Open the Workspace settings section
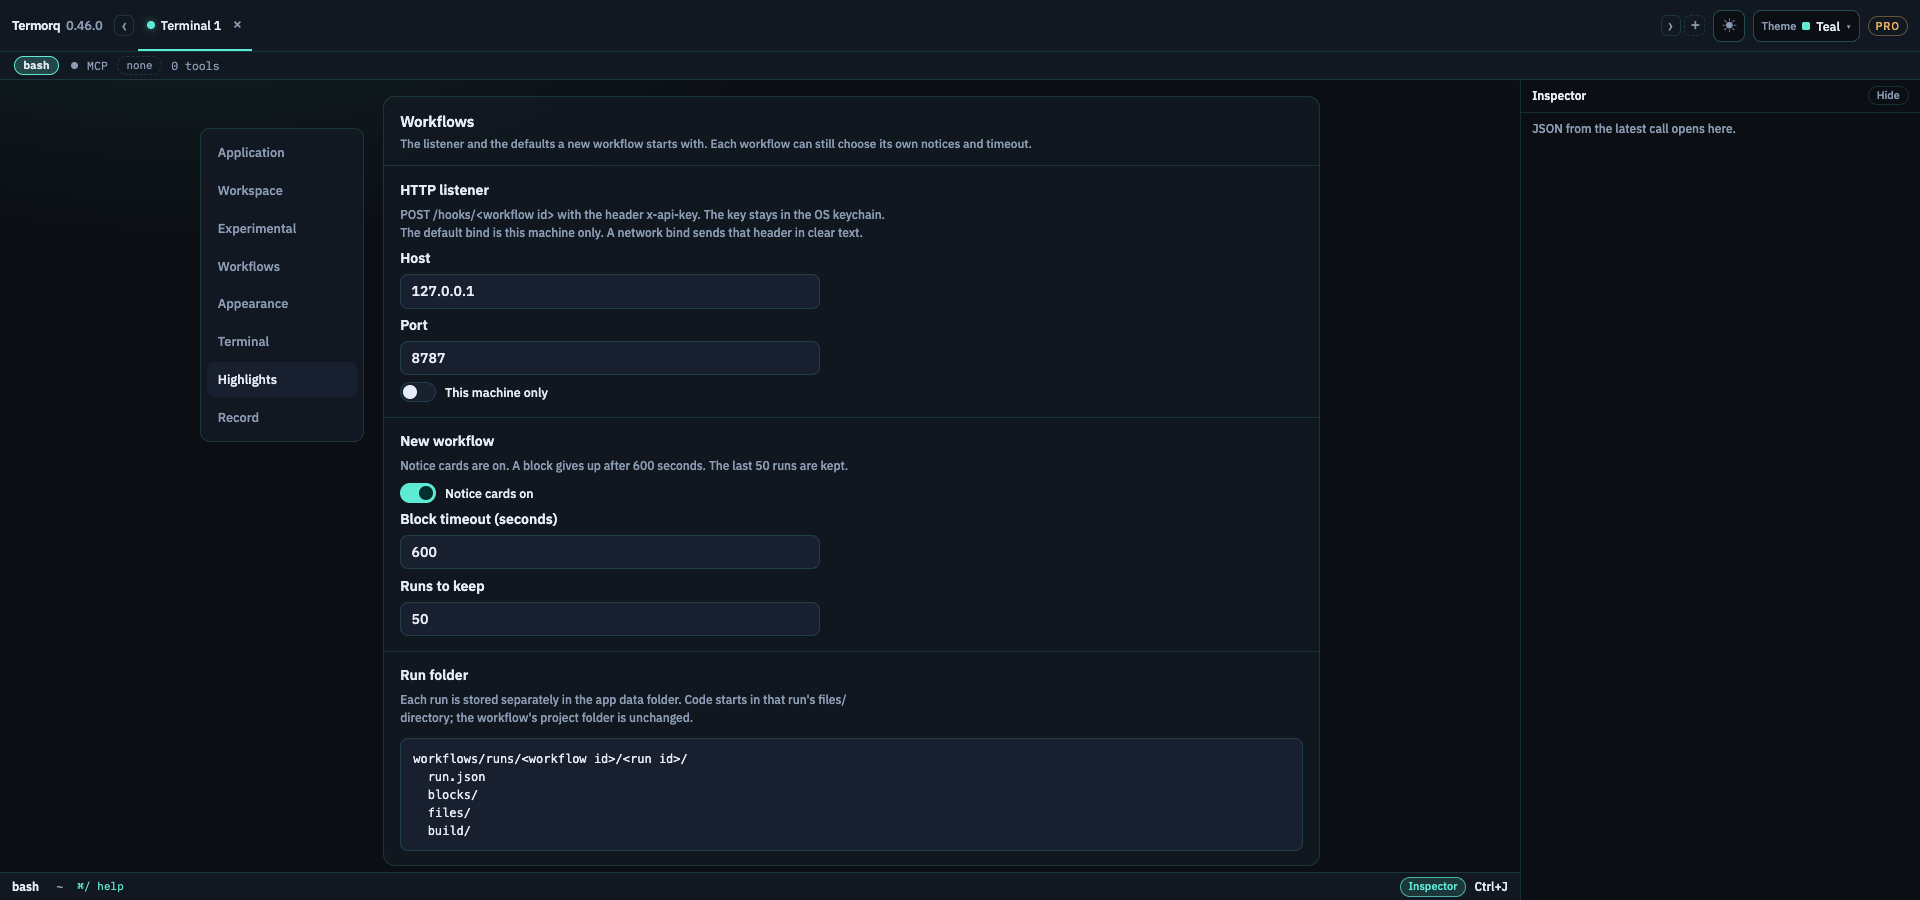1920x900 pixels. pyautogui.click(x=282, y=191)
